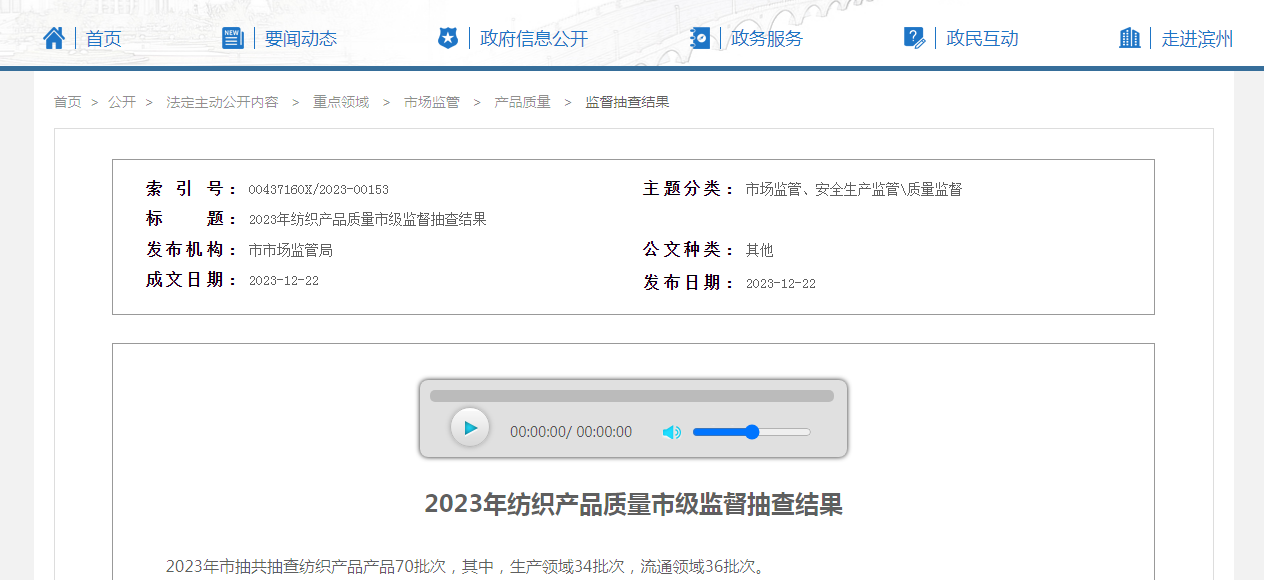
Task: Click the 成文日期 value 2023-12-22
Action: [283, 281]
